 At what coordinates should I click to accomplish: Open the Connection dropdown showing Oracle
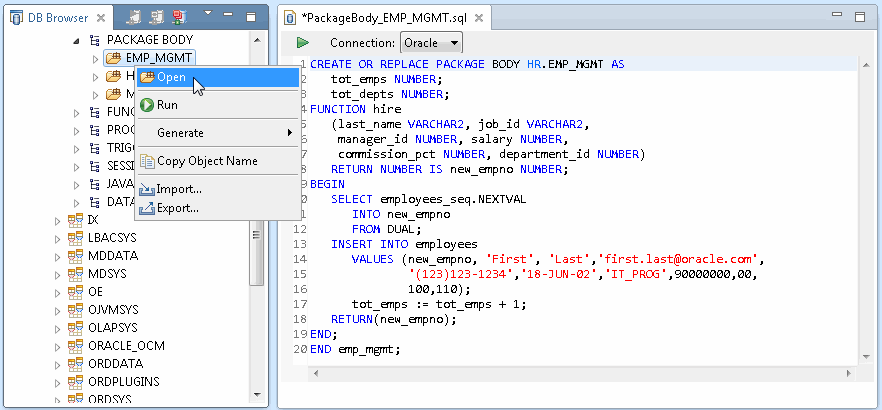tap(431, 43)
